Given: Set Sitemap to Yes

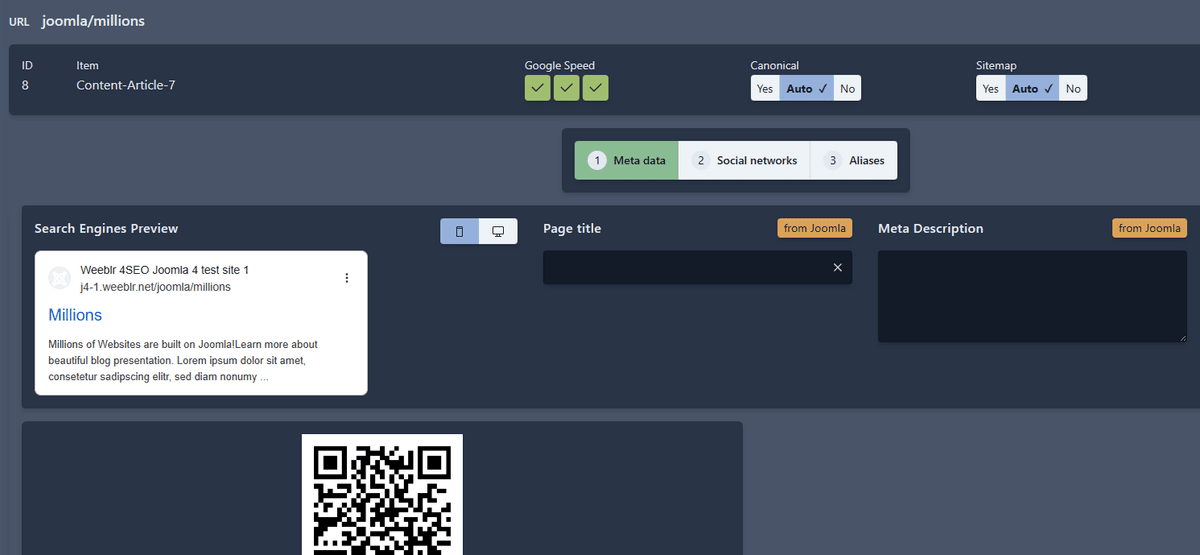Looking at the screenshot, I should (991, 89).
